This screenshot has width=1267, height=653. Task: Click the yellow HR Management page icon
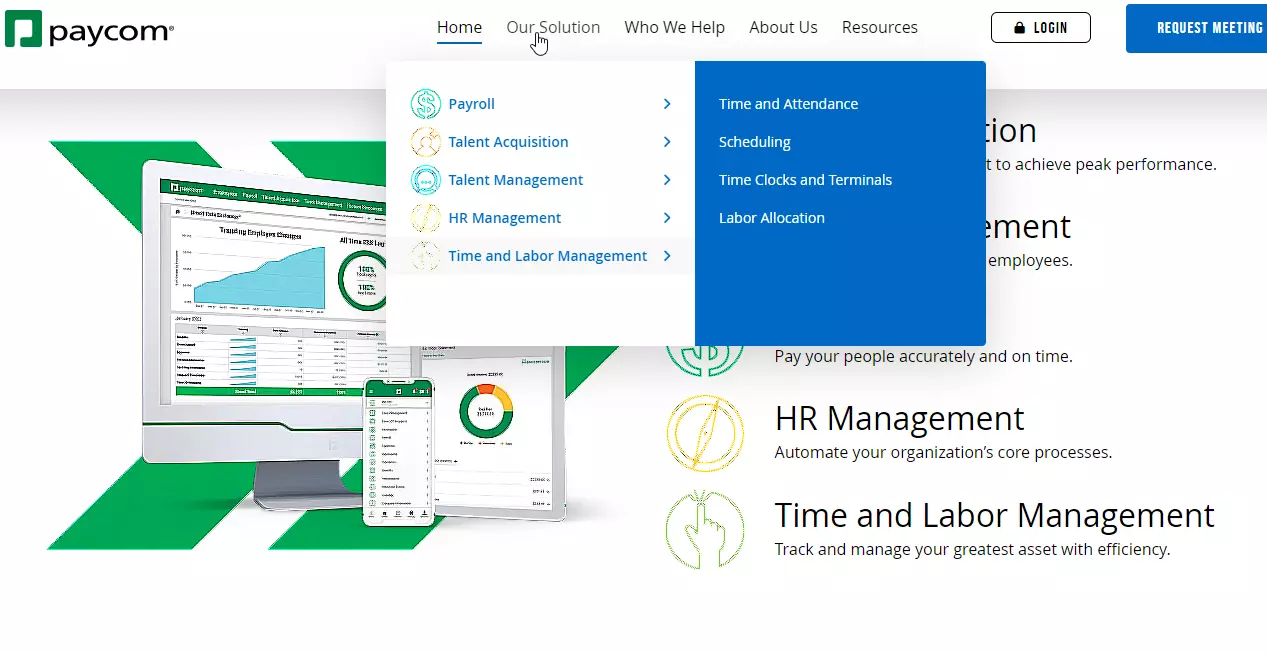click(x=705, y=433)
